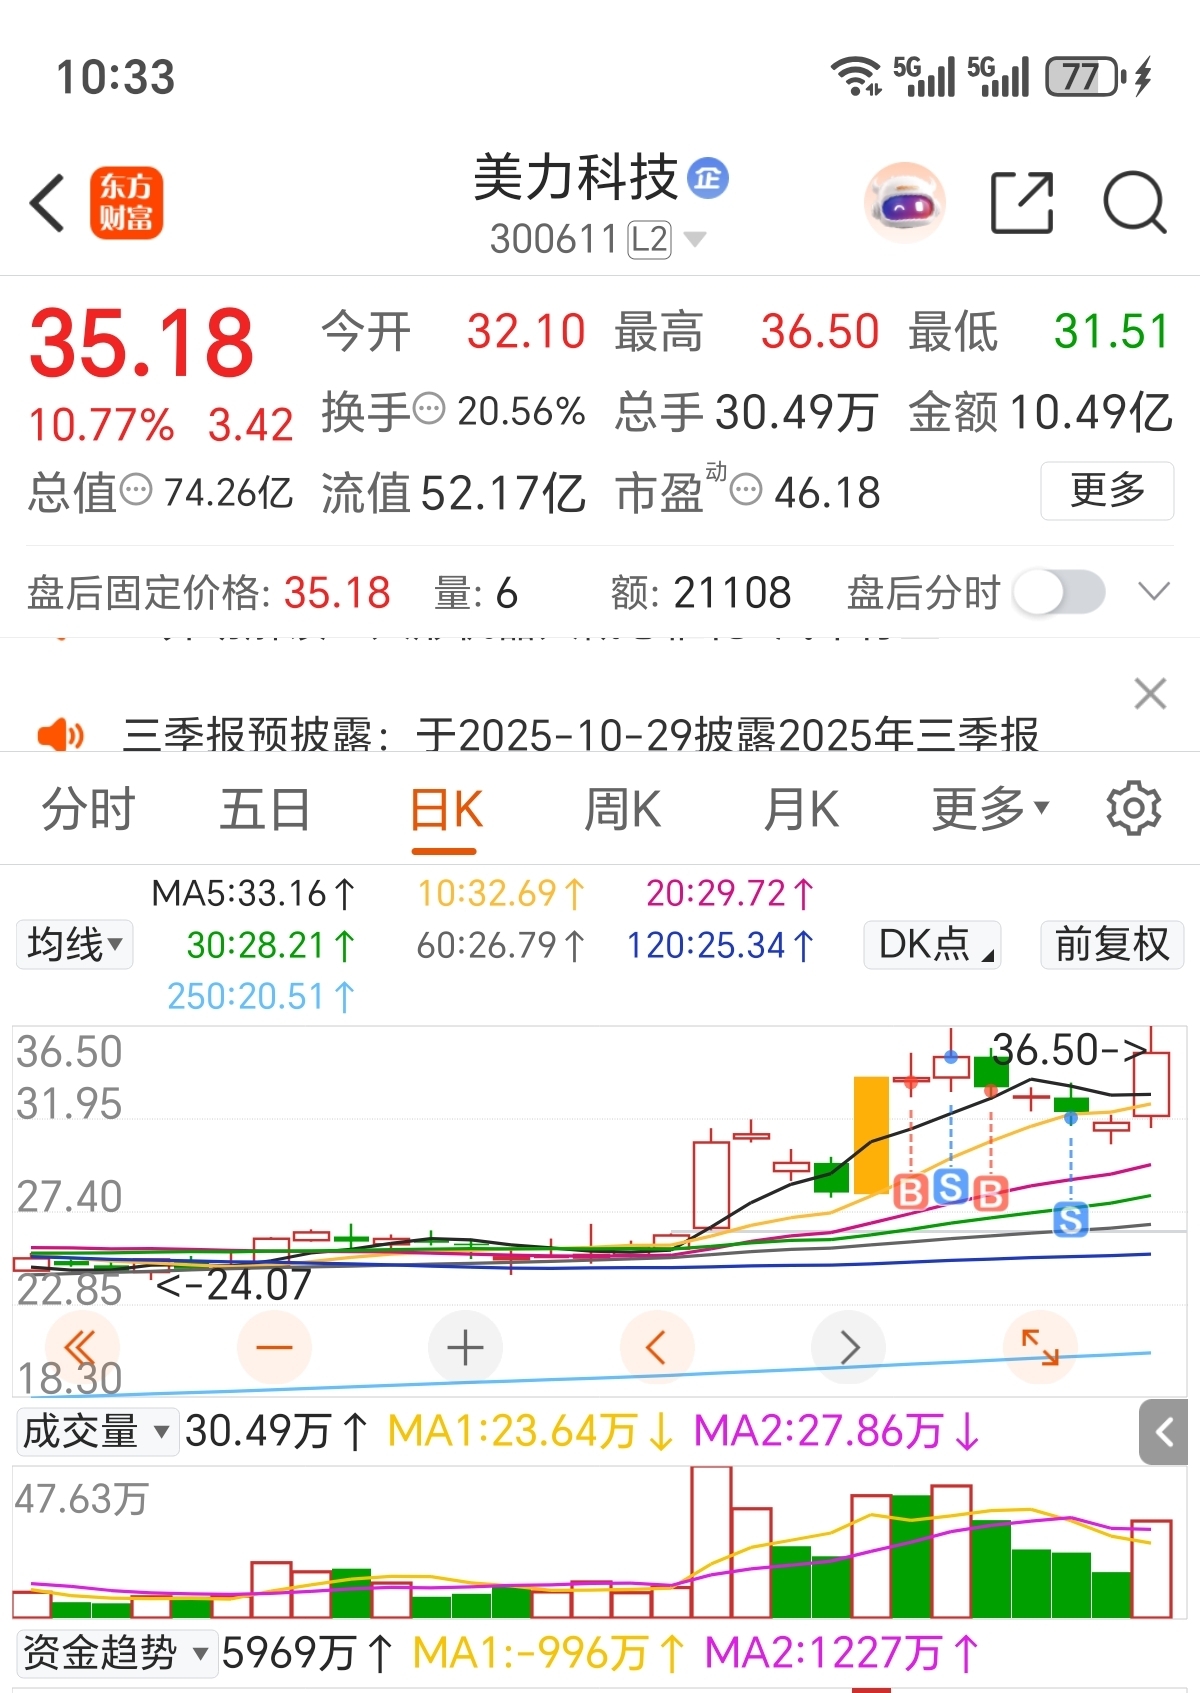Open the 东方财富 app logo

(126, 203)
